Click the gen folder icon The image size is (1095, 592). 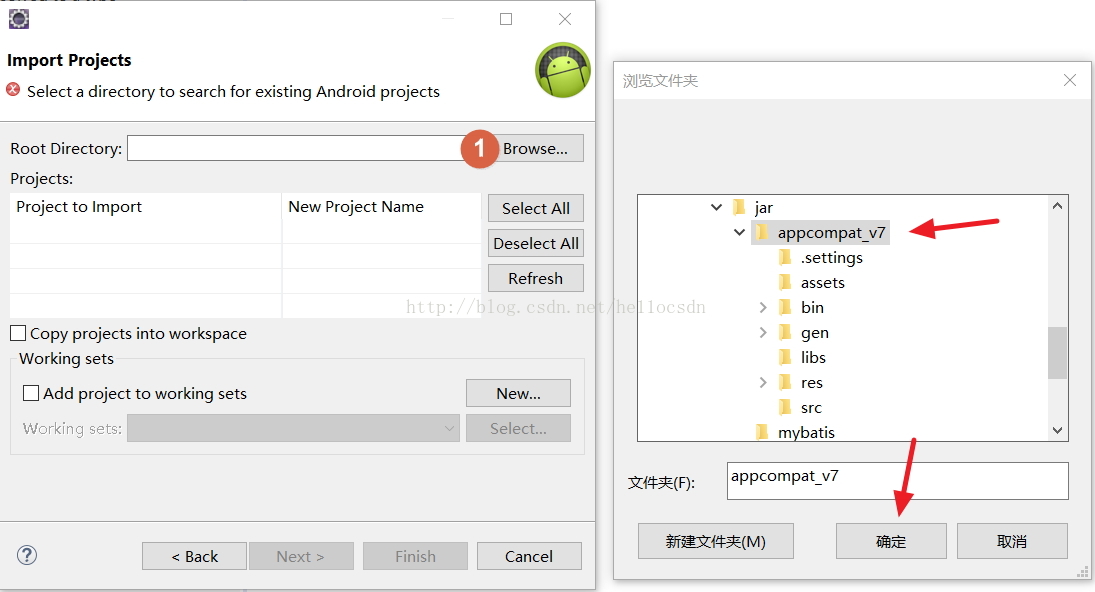[x=785, y=332]
